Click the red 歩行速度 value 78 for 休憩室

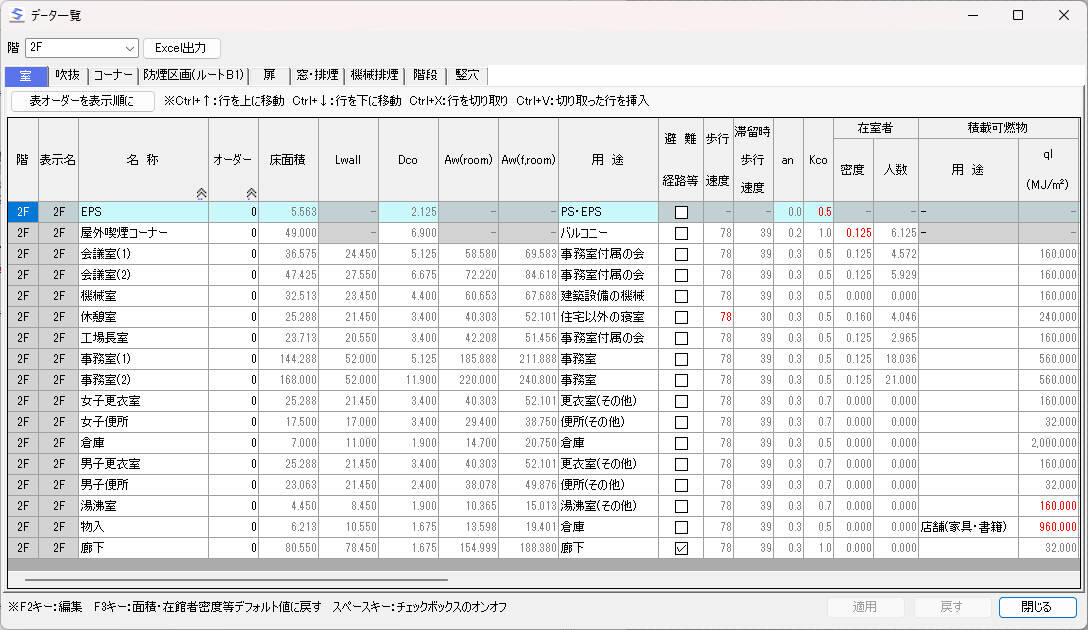tap(719, 317)
